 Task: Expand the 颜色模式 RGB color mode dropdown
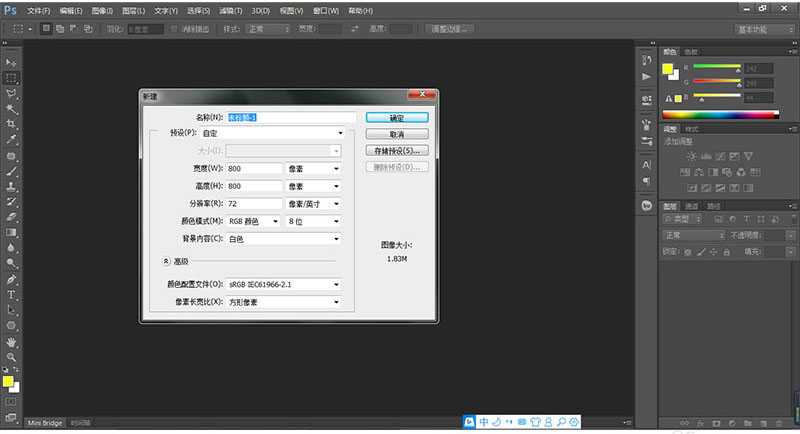click(x=254, y=221)
